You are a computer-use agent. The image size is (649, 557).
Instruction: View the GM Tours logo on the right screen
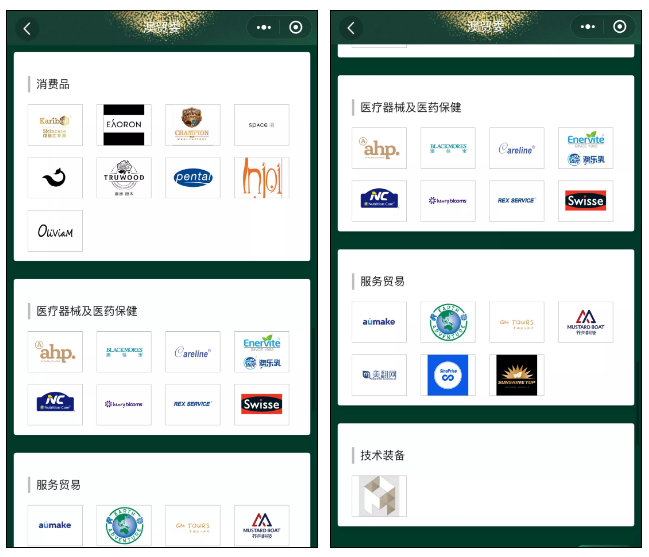(x=517, y=322)
